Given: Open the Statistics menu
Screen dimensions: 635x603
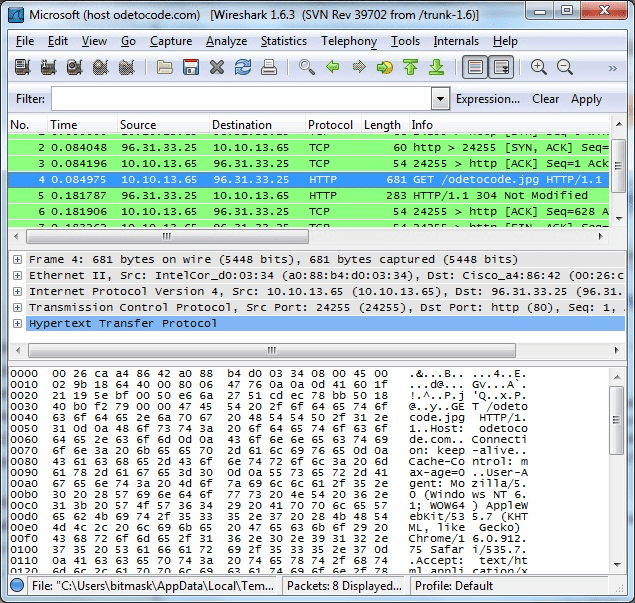Looking at the screenshot, I should [x=284, y=41].
